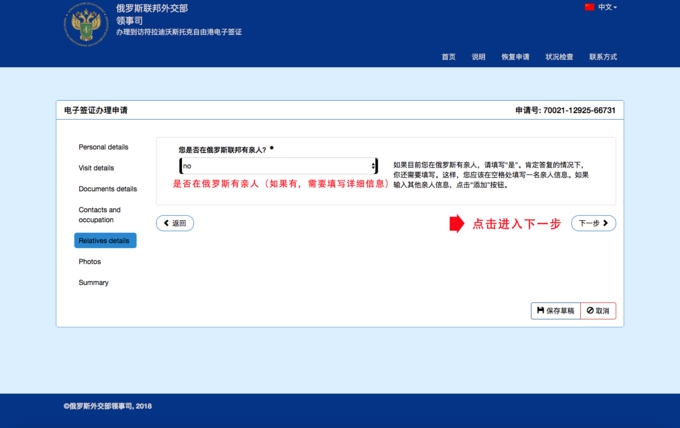This screenshot has width=680, height=428.
Task: Go to 恢复申请 restore application page
Action: (x=515, y=57)
